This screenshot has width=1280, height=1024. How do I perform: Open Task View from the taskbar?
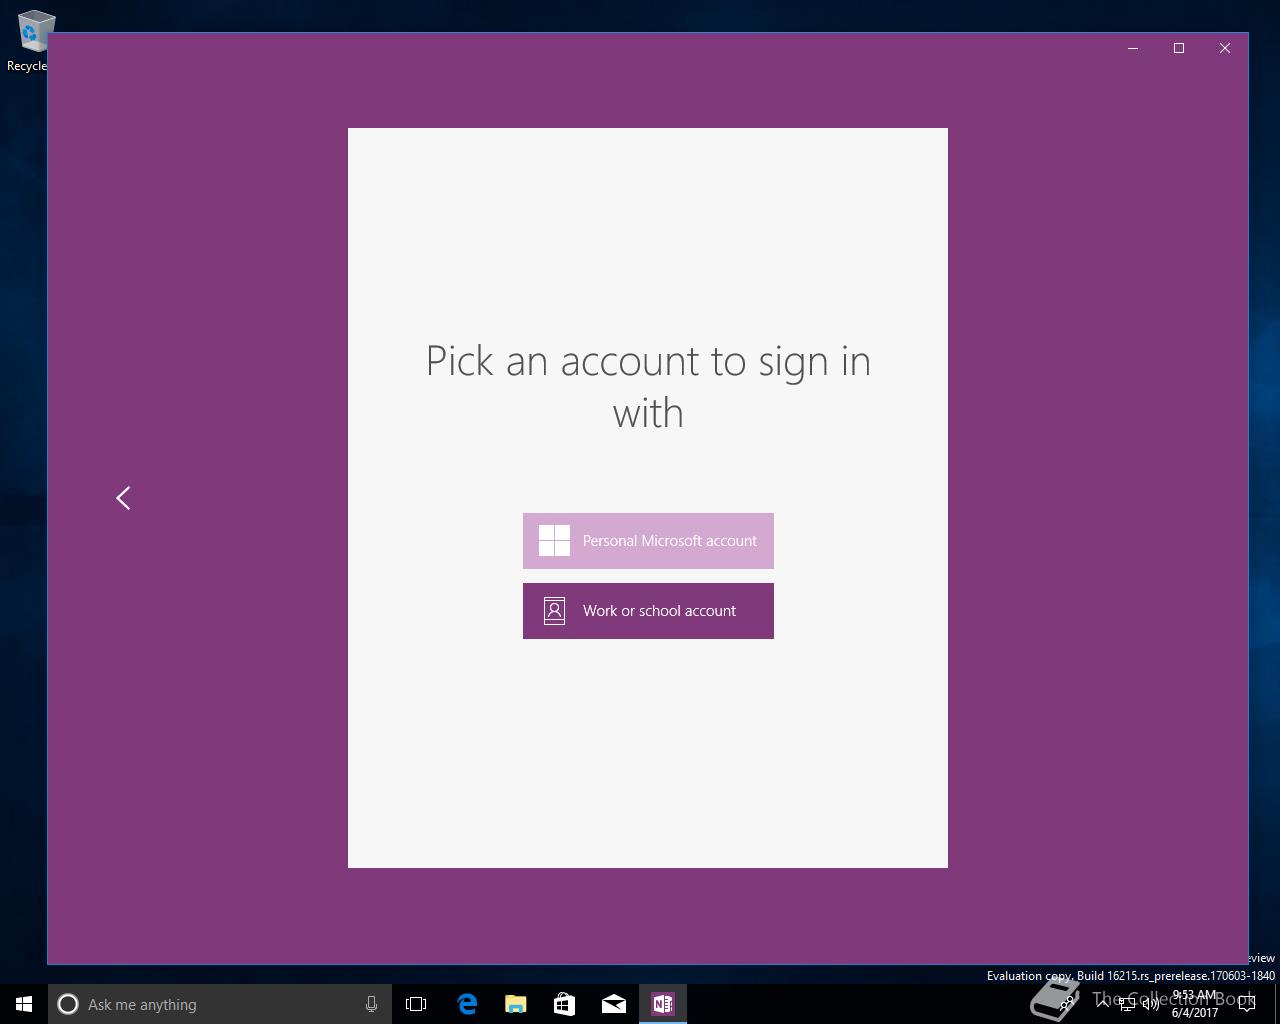[416, 1004]
